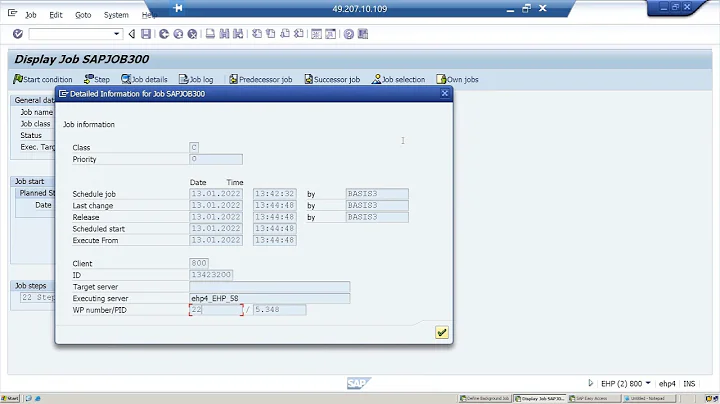Viewport: 720px width, 404px height.
Task: Click the Successor job button
Action: [x=332, y=79]
